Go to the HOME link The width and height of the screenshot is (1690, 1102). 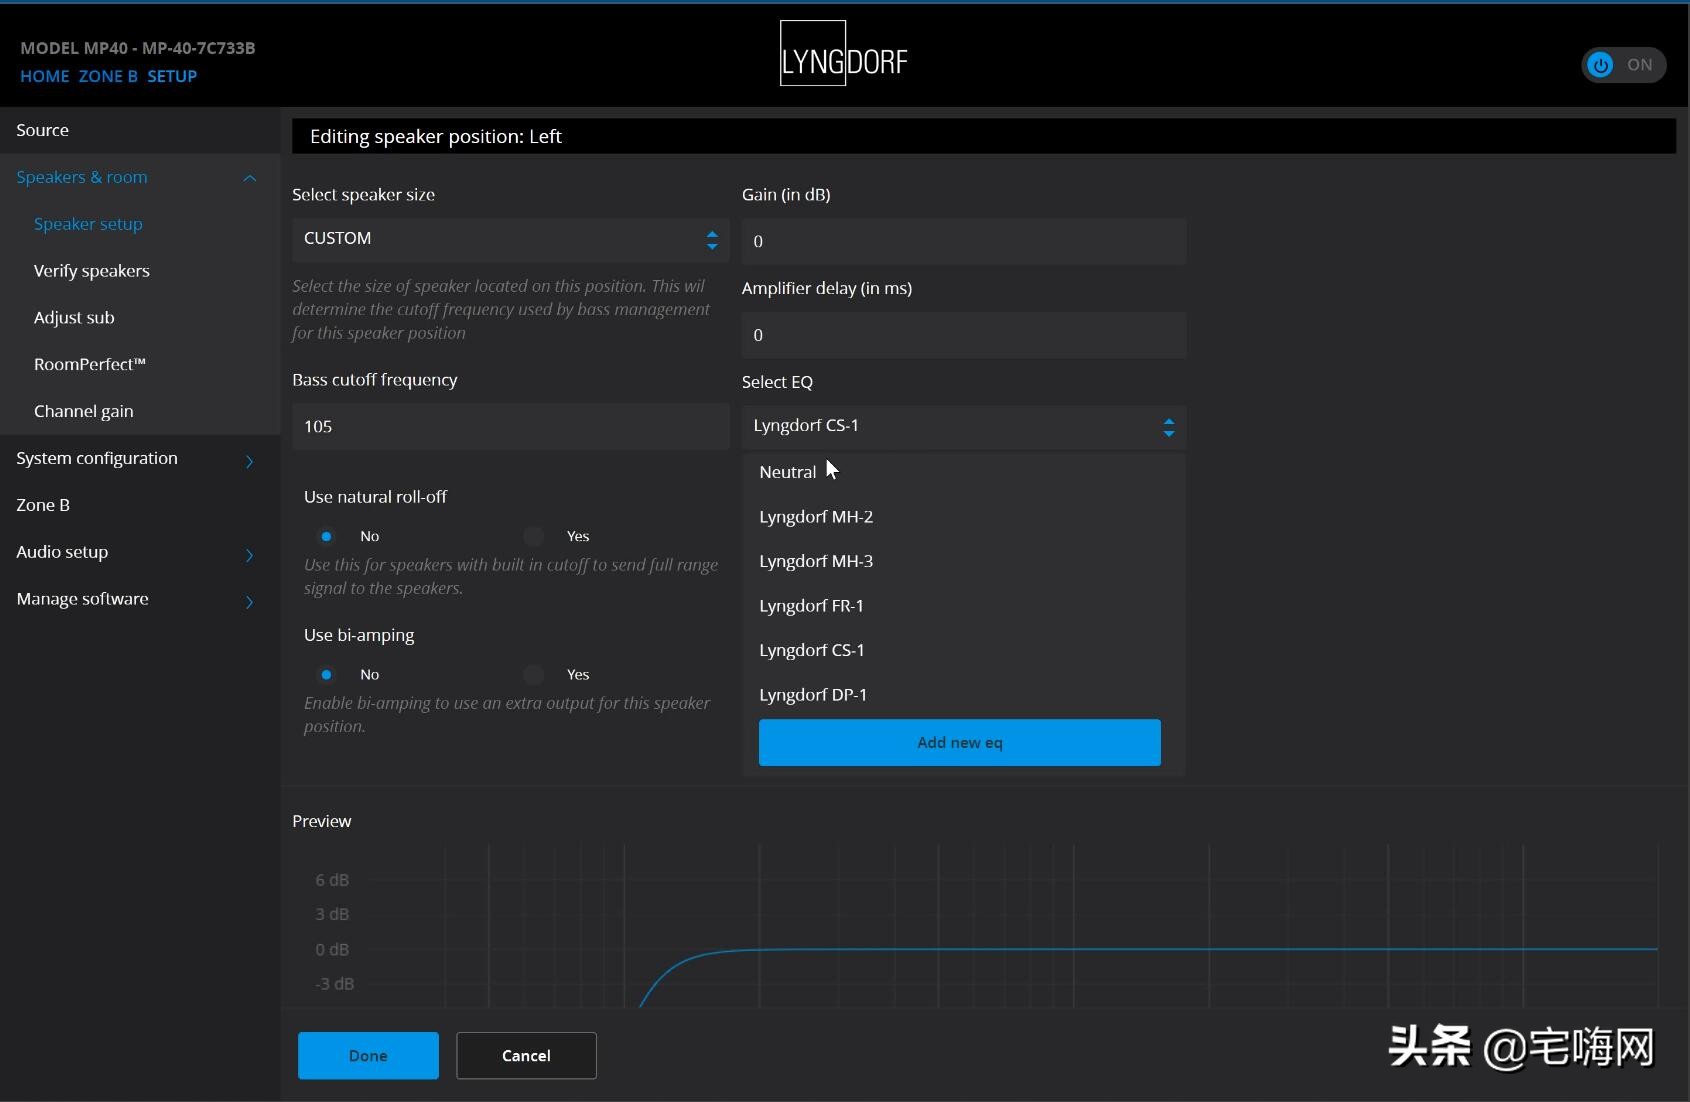coord(45,76)
